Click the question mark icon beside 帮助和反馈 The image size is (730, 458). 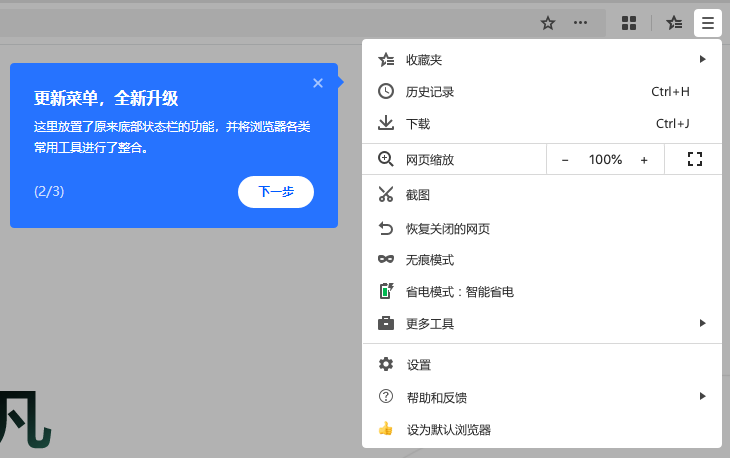tap(385, 396)
